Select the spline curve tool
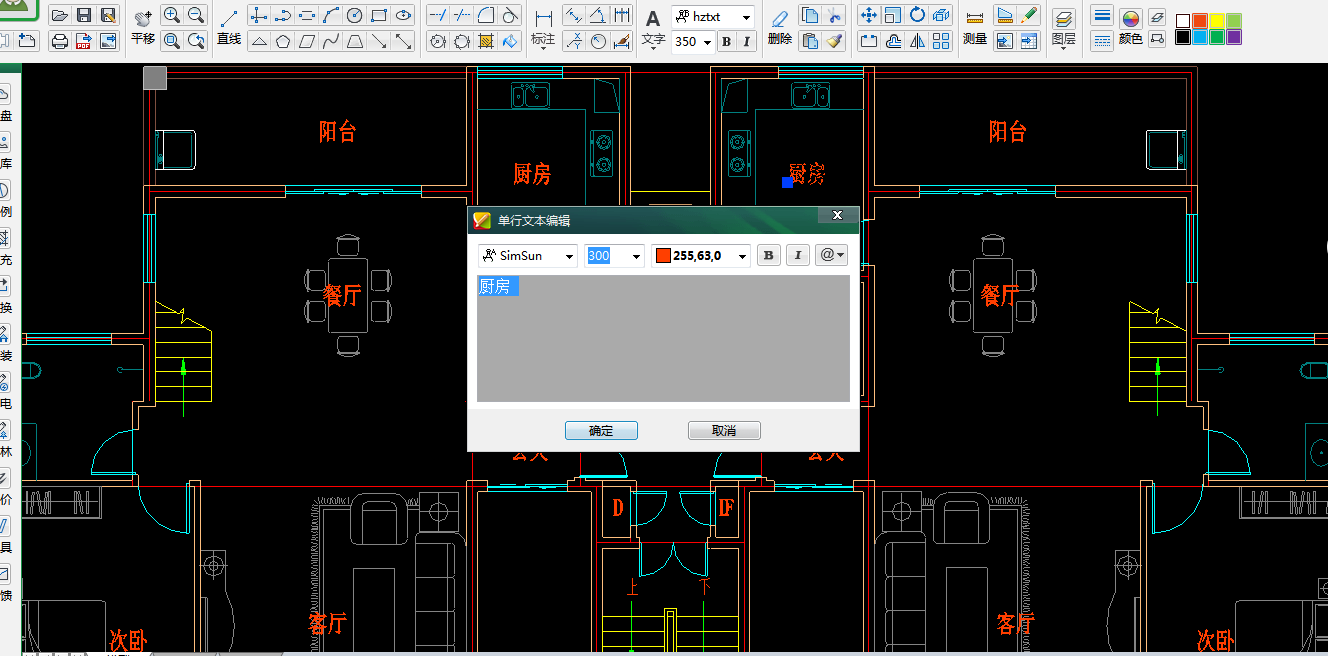This screenshot has height=656, width=1328. (x=331, y=41)
